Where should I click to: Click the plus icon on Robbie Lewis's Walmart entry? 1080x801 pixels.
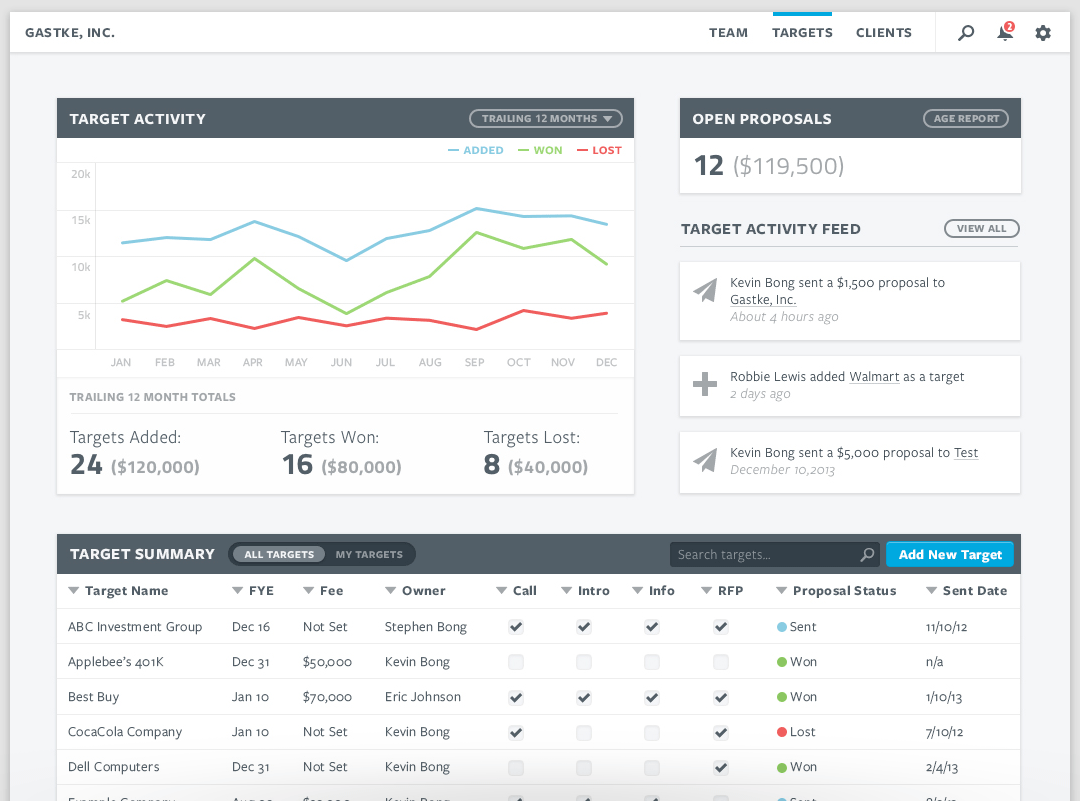(x=705, y=384)
